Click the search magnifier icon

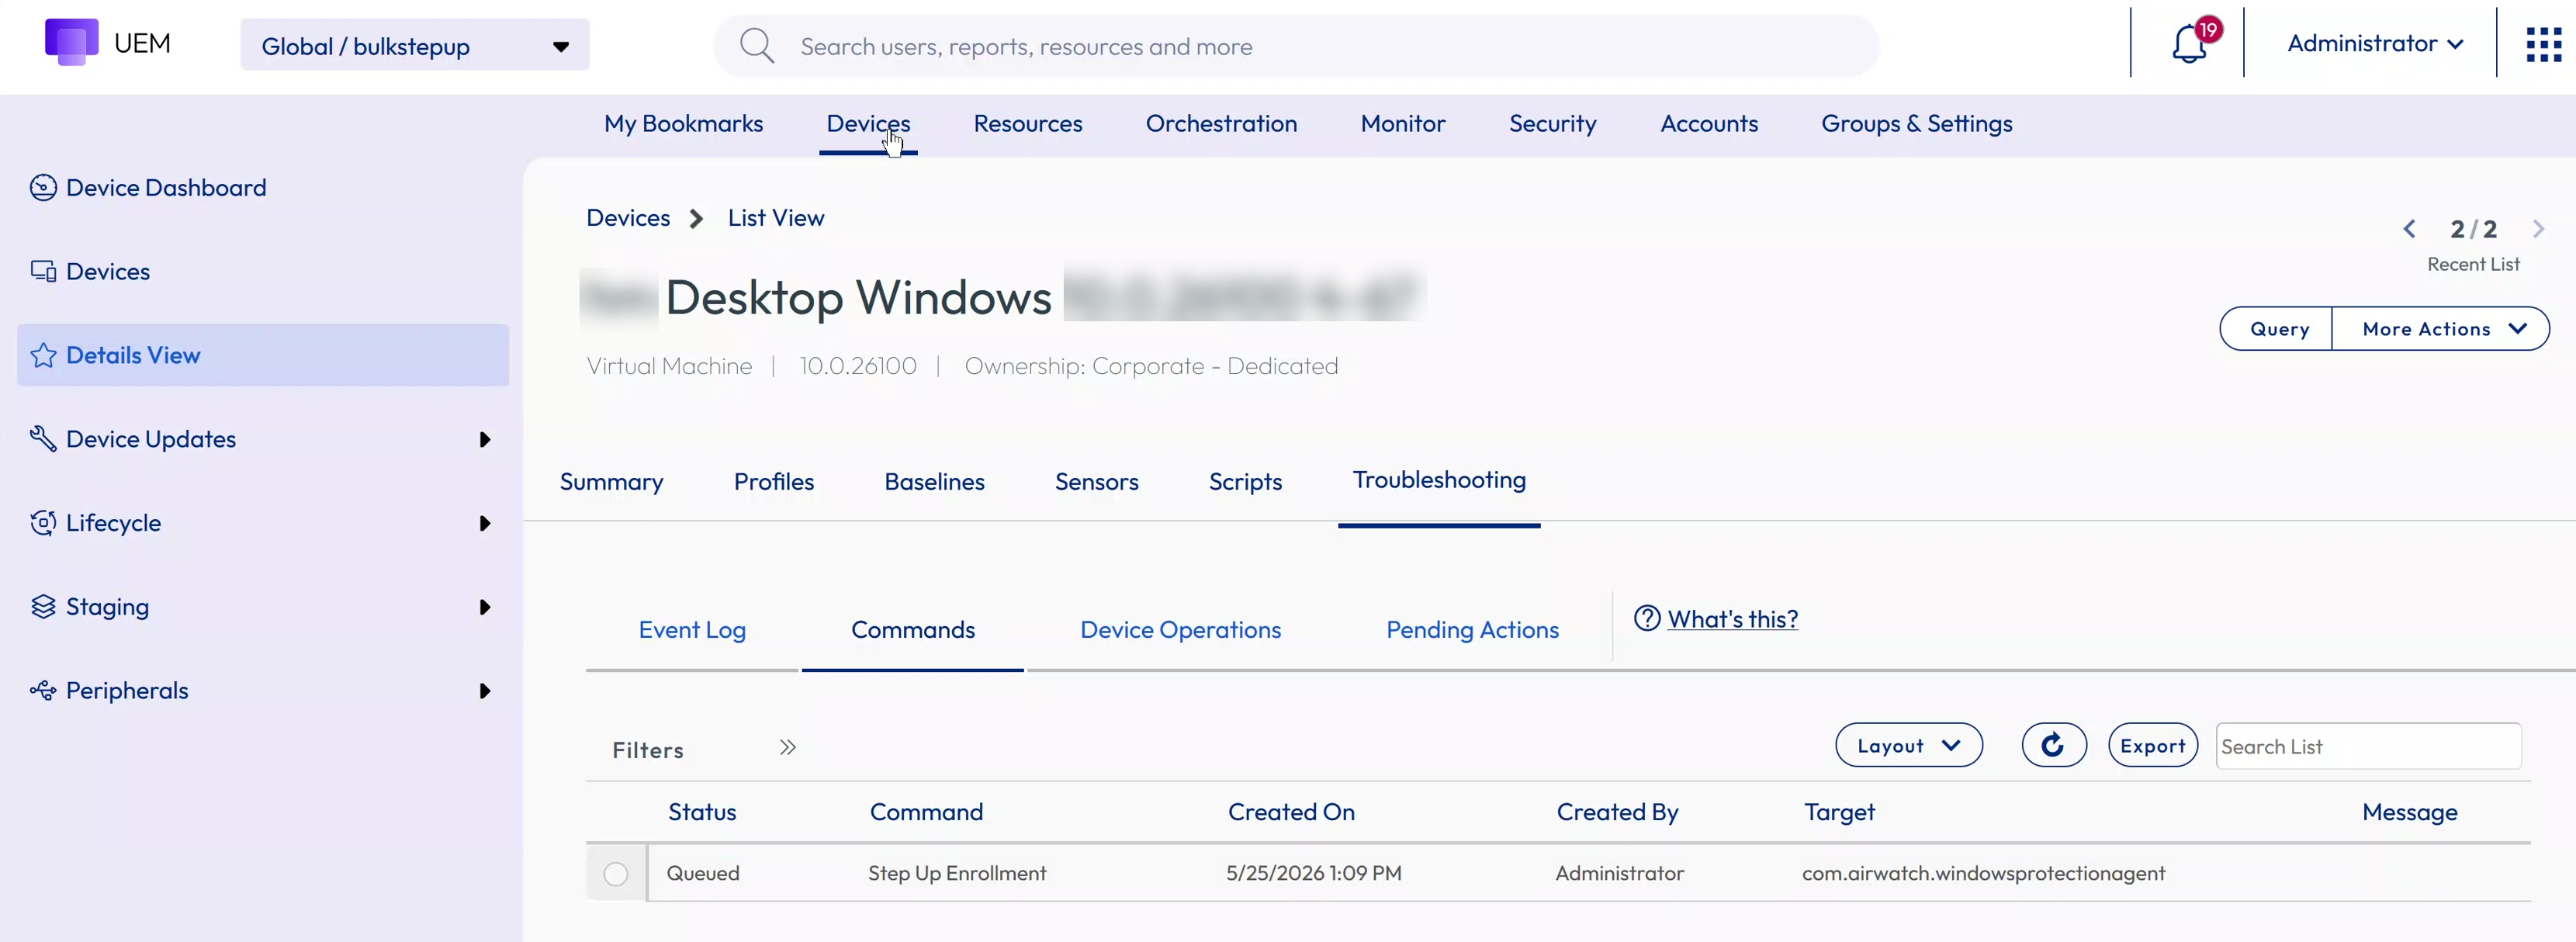click(757, 46)
